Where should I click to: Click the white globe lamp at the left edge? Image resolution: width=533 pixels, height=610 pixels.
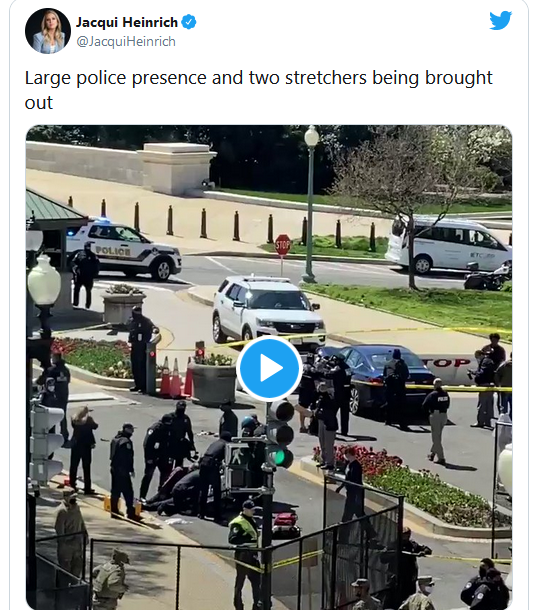44,279
